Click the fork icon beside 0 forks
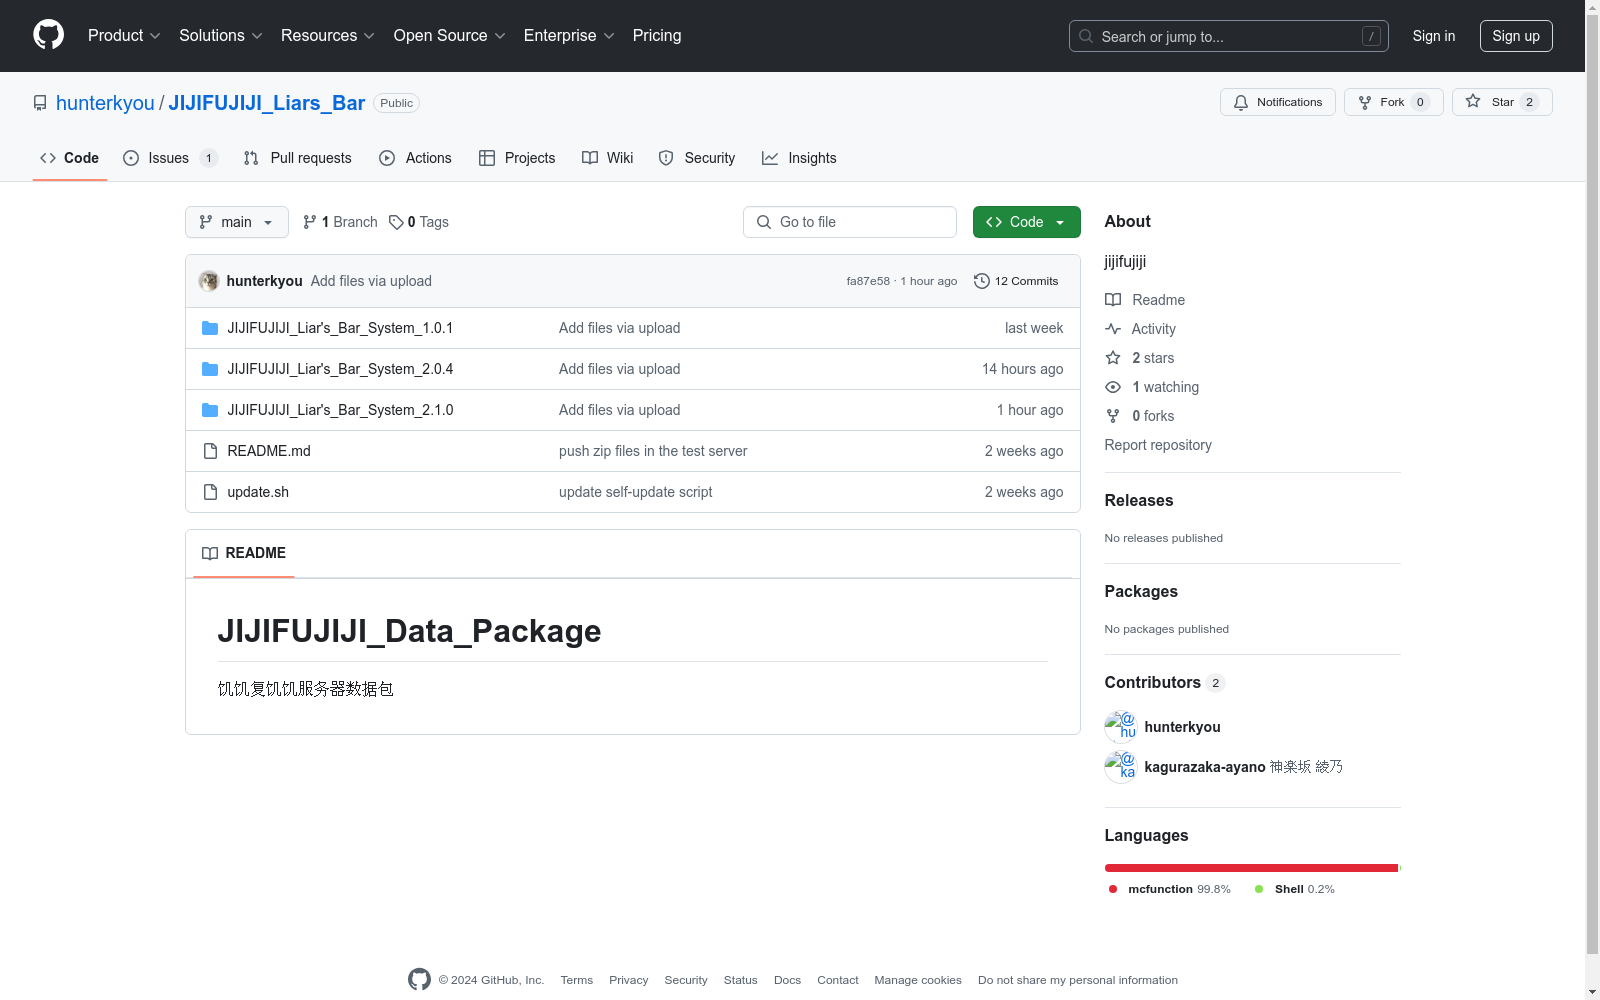1600x1000 pixels. coord(1113,416)
